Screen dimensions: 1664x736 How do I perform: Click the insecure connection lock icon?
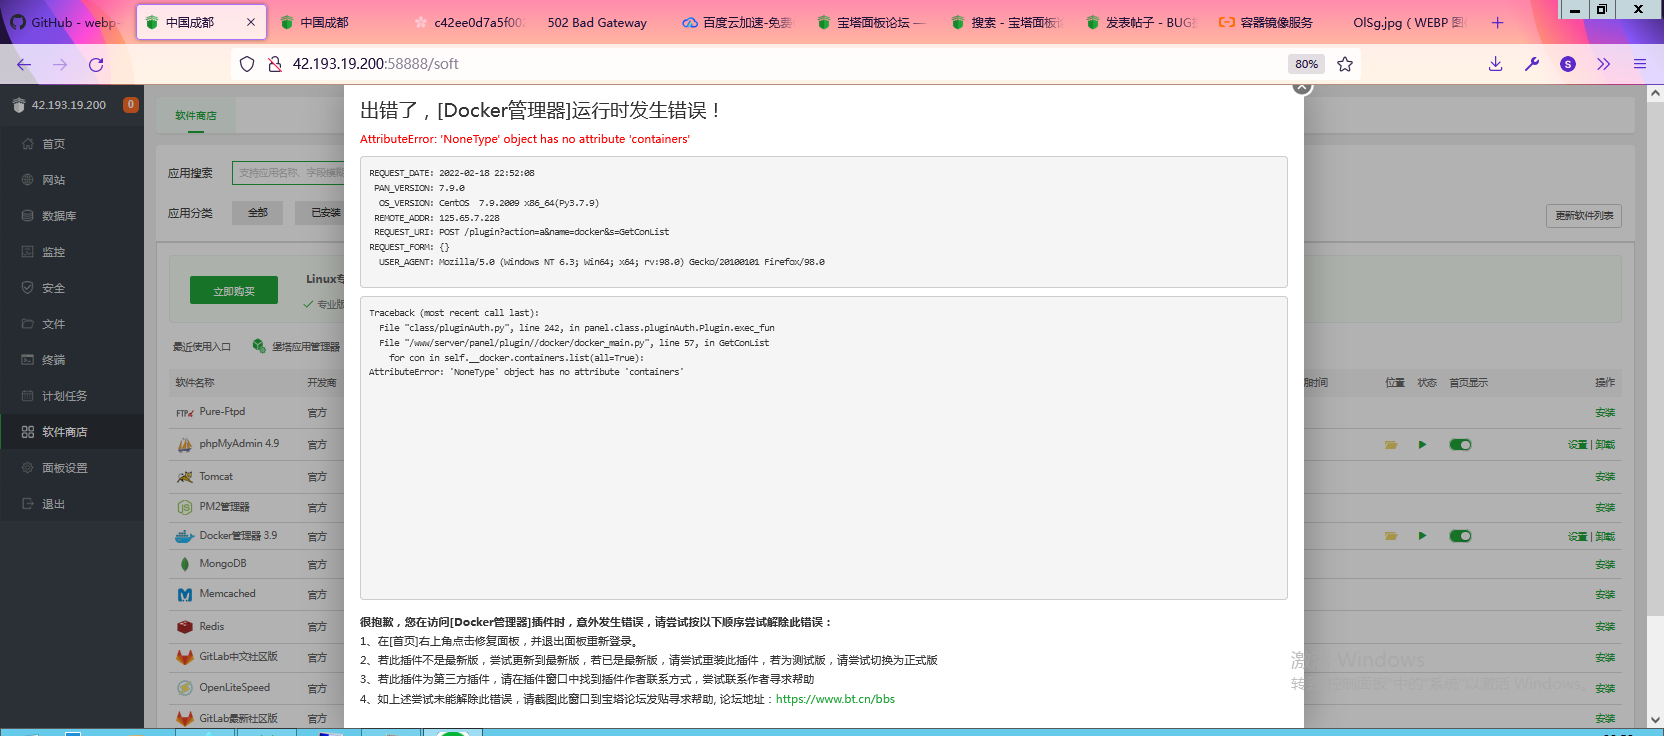click(x=274, y=64)
